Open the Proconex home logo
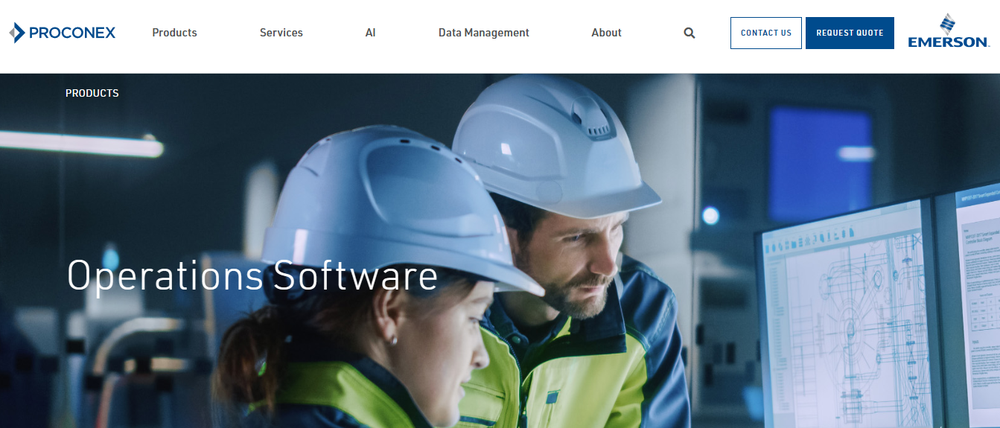1000x428 pixels. tap(62, 33)
